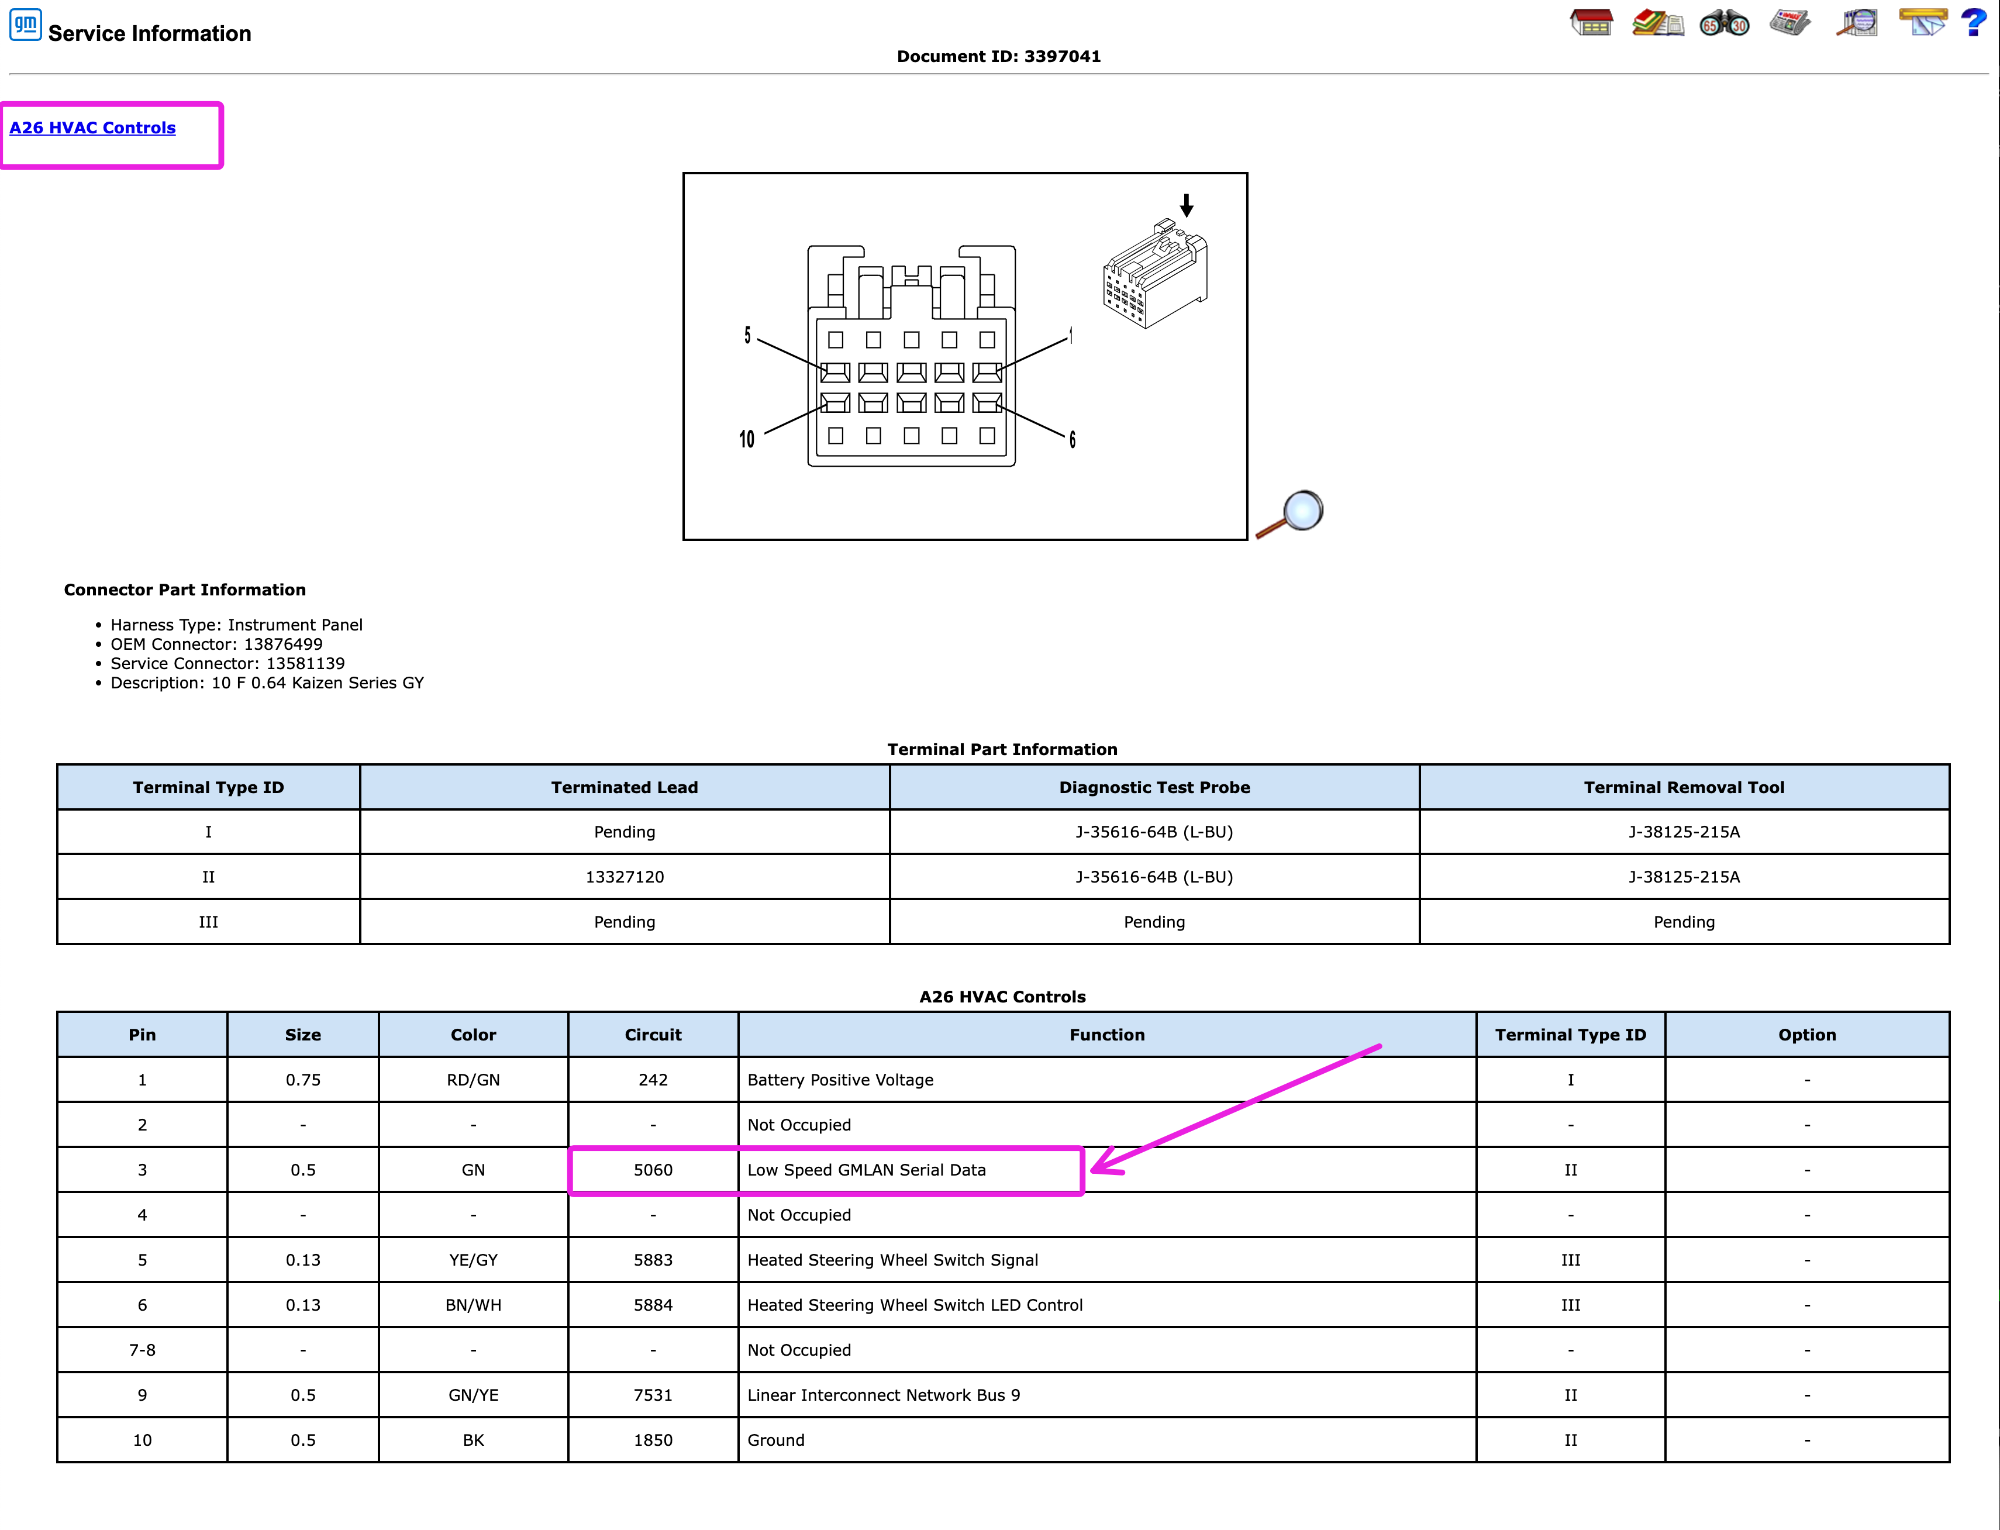
Task: Select circuit 5060 cell
Action: coord(653,1170)
